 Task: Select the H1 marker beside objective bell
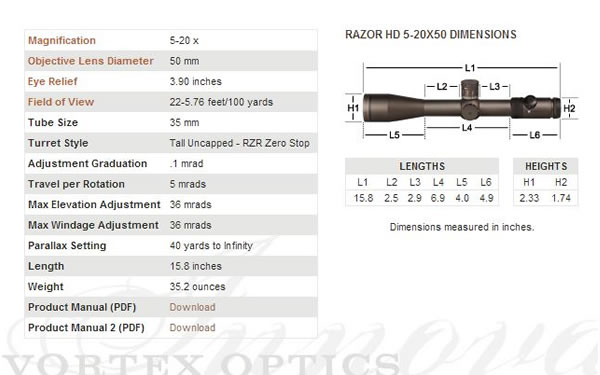pos(353,108)
